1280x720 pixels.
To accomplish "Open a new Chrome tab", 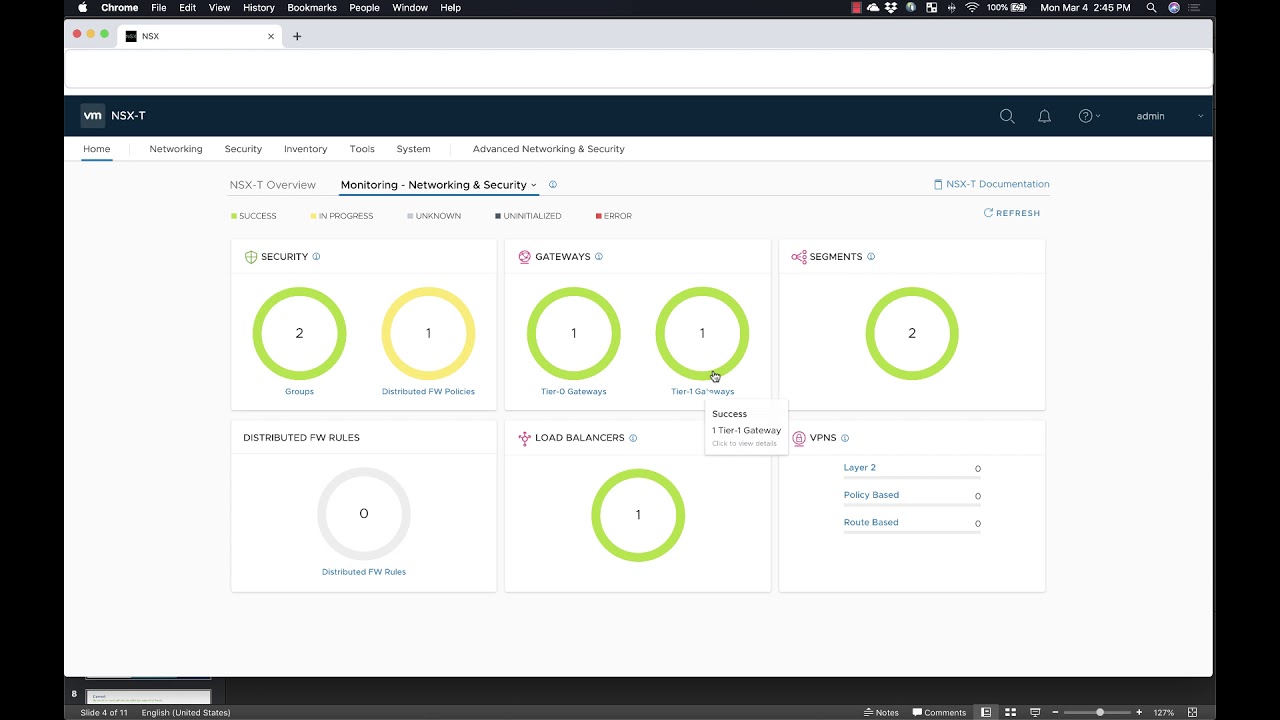I will point(297,36).
